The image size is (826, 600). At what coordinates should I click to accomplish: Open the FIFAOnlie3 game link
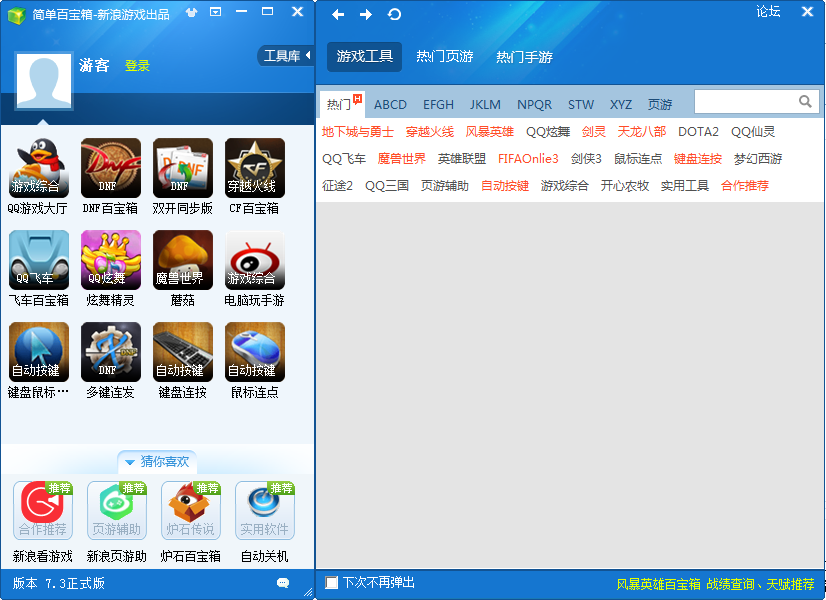click(x=528, y=159)
